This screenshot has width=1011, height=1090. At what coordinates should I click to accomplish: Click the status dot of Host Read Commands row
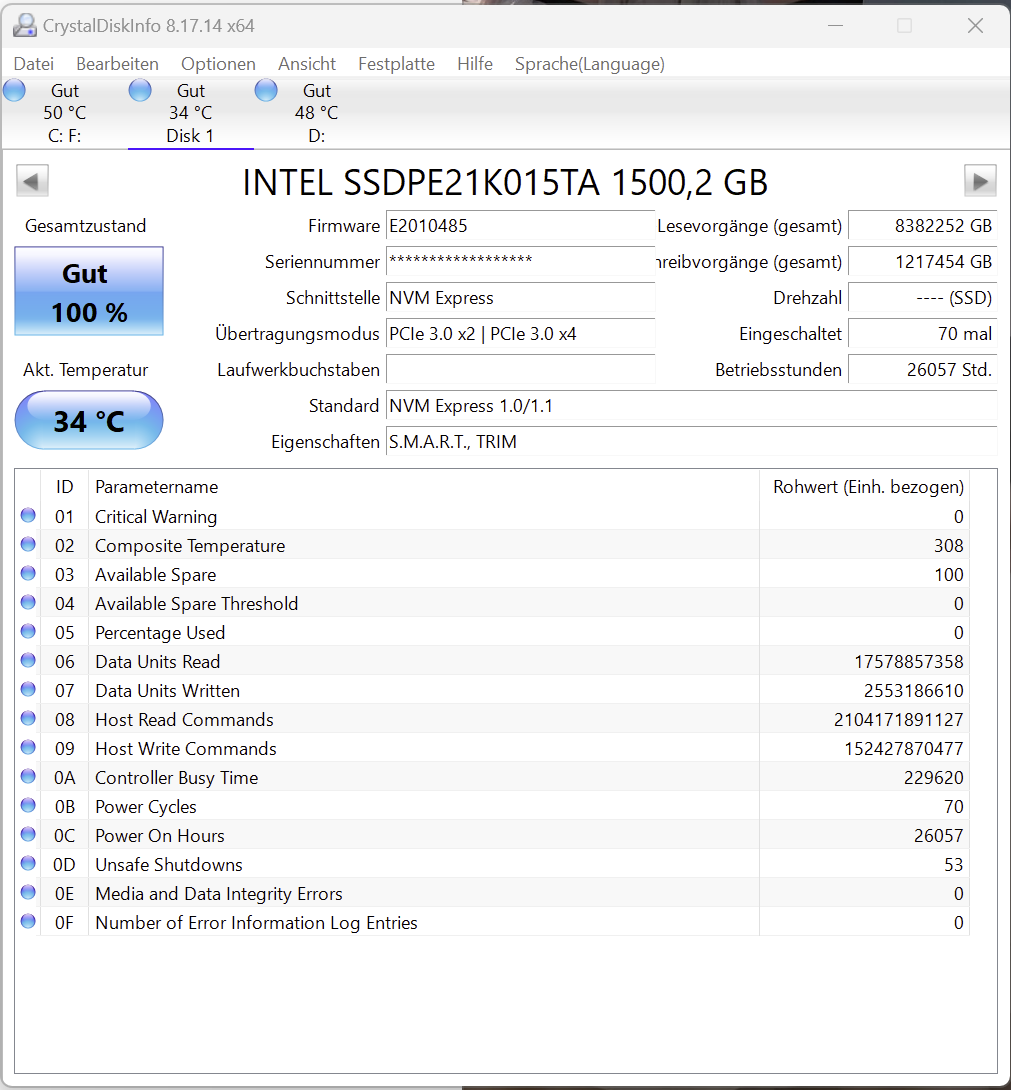click(28, 718)
